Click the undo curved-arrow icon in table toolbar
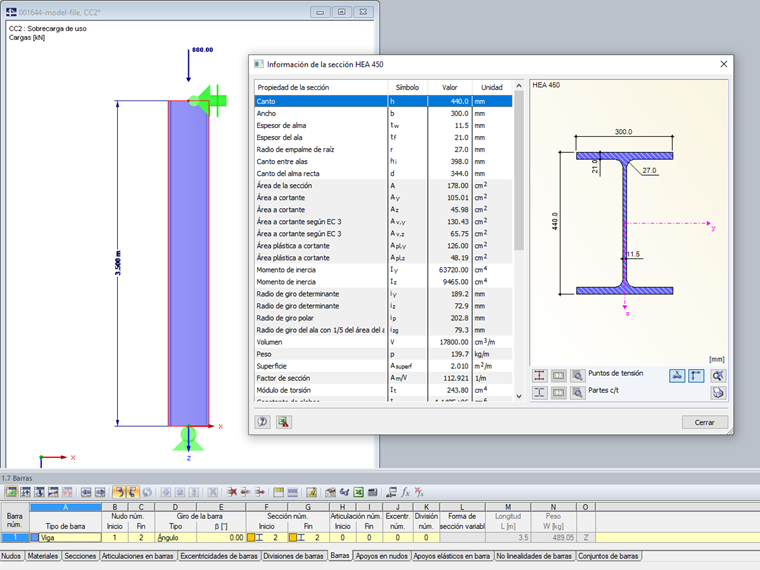The image size is (760, 570). pos(118,492)
